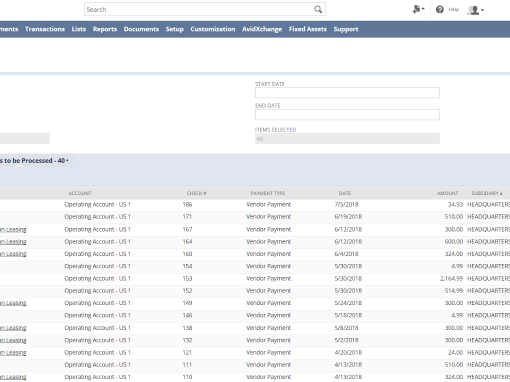Sort by the Date column header
This screenshot has height=382, width=510.
tap(345, 193)
